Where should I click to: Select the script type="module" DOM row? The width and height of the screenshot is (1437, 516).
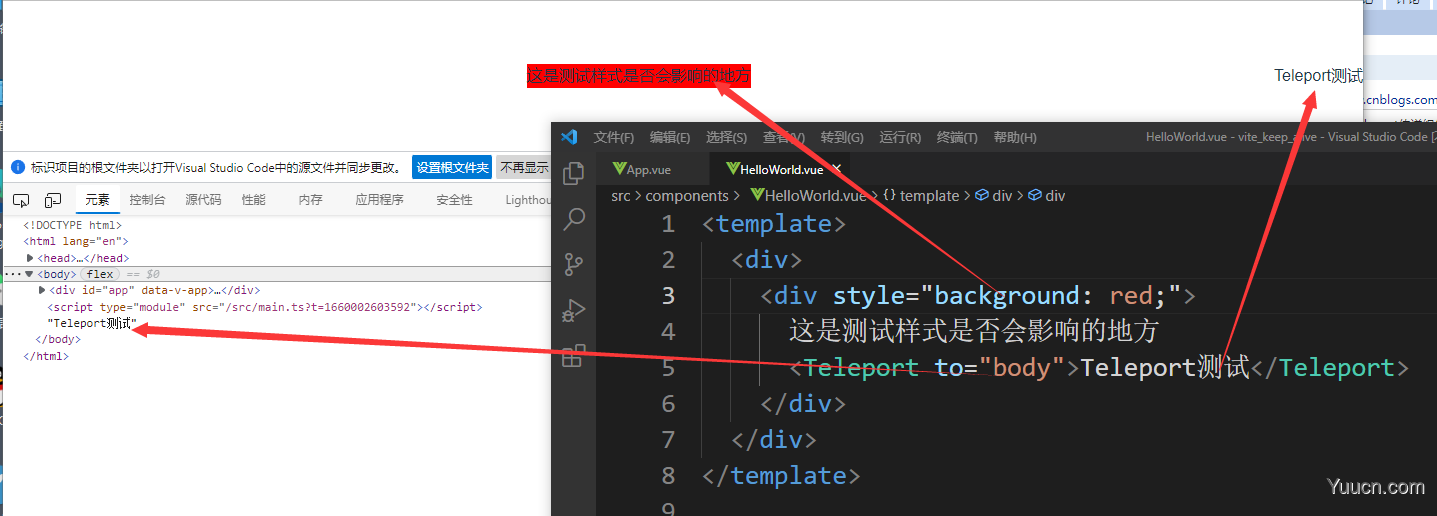click(265, 307)
